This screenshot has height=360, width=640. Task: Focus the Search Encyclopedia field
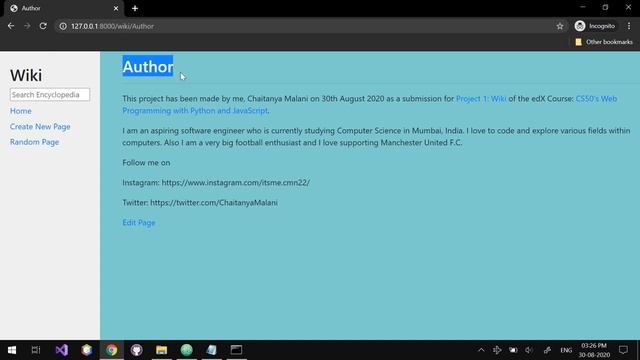pyautogui.click(x=50, y=95)
